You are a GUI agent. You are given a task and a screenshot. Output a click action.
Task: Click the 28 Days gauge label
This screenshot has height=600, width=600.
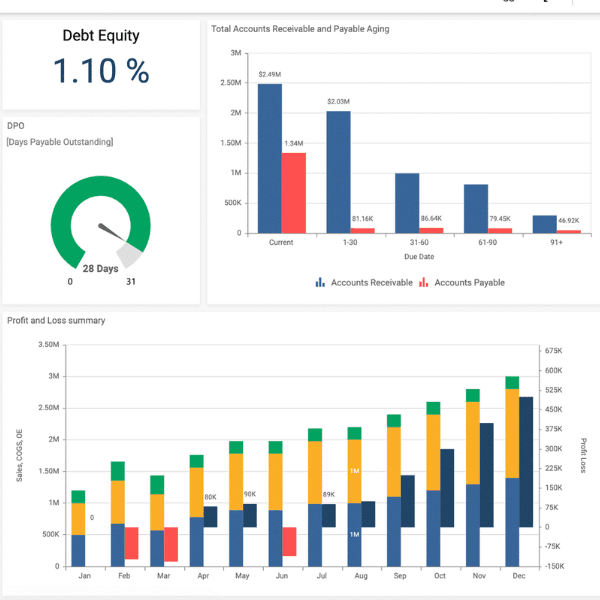(101, 269)
